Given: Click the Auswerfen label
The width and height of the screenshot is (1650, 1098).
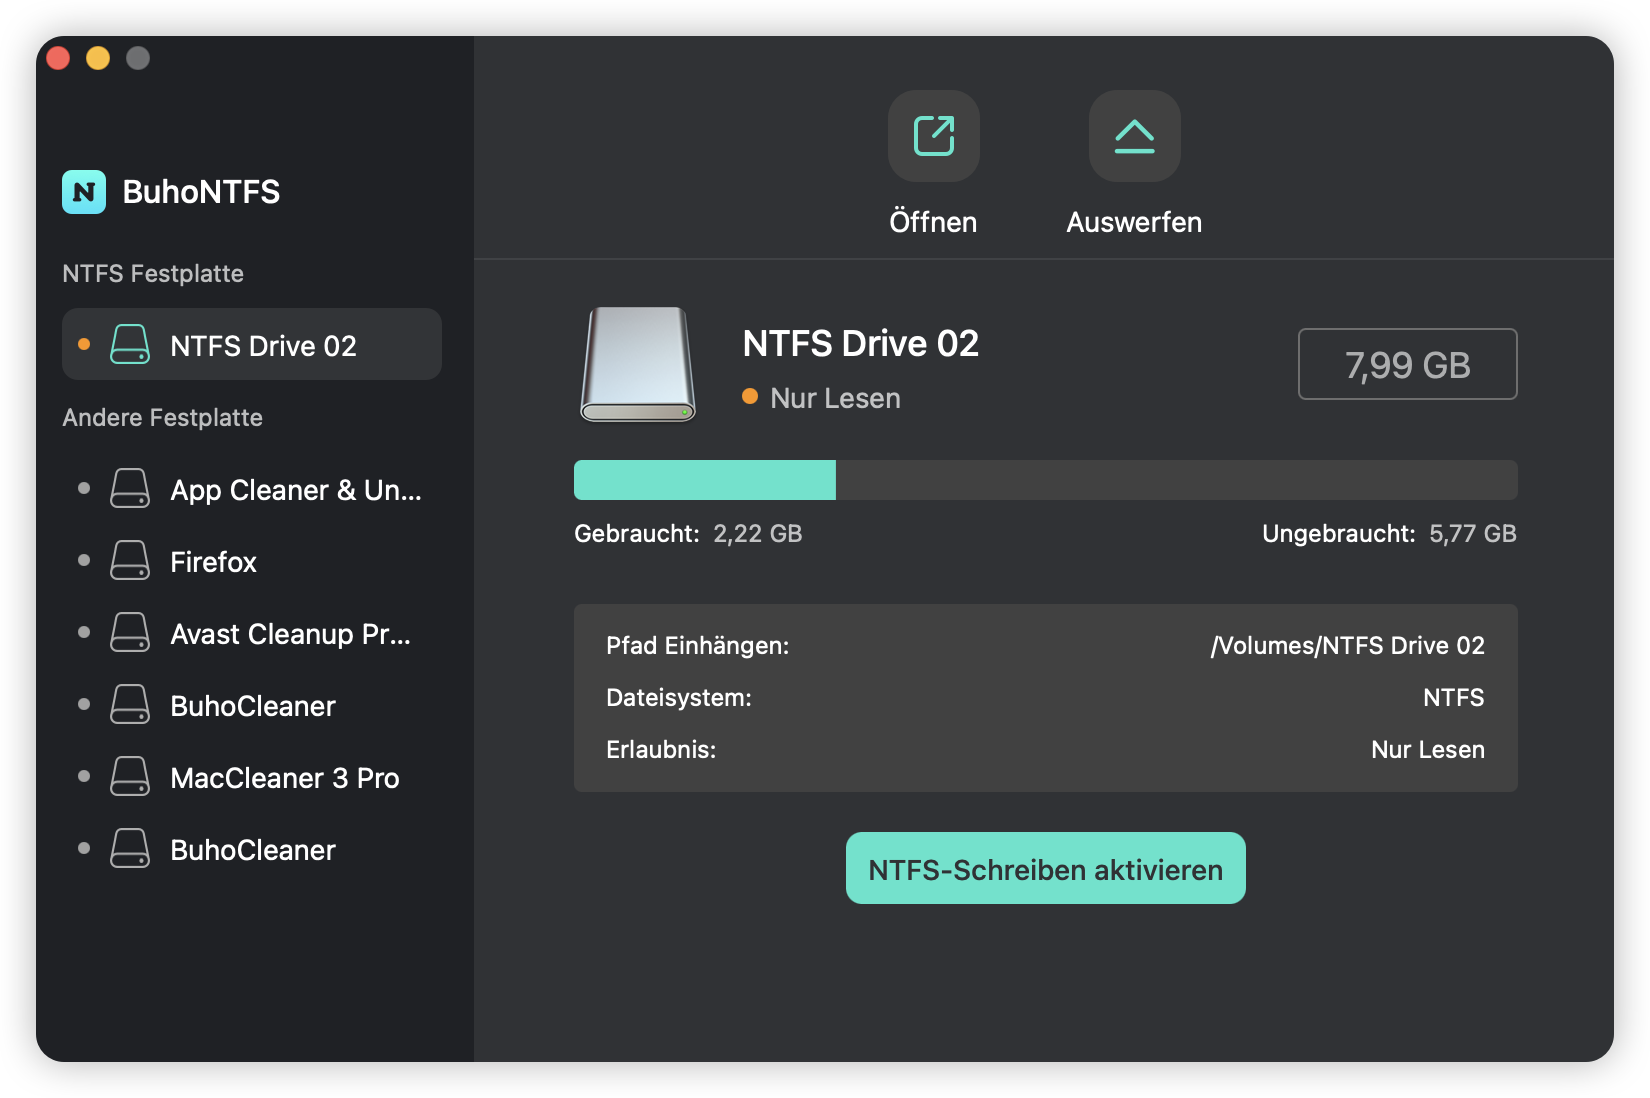Looking at the screenshot, I should 1134,222.
